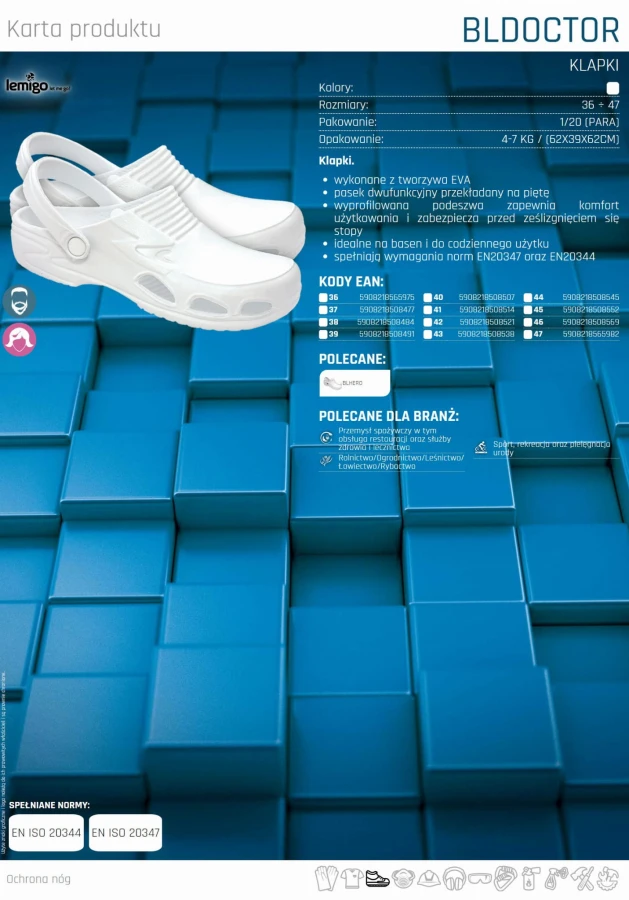The width and height of the screenshot is (629, 900).
Task: Click the Karta produktu header text
Action: click(84, 29)
